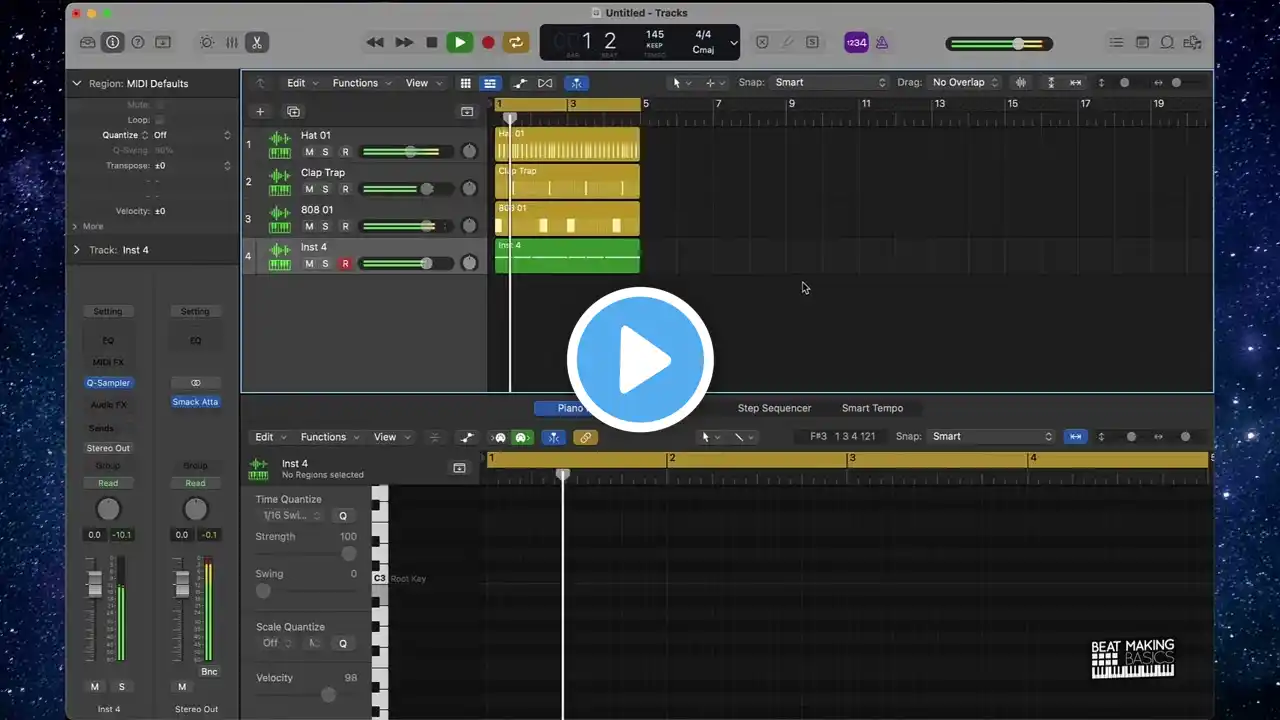Click the Q-Sampler instrument slot
Image resolution: width=1280 pixels, height=720 pixels.
tap(108, 383)
